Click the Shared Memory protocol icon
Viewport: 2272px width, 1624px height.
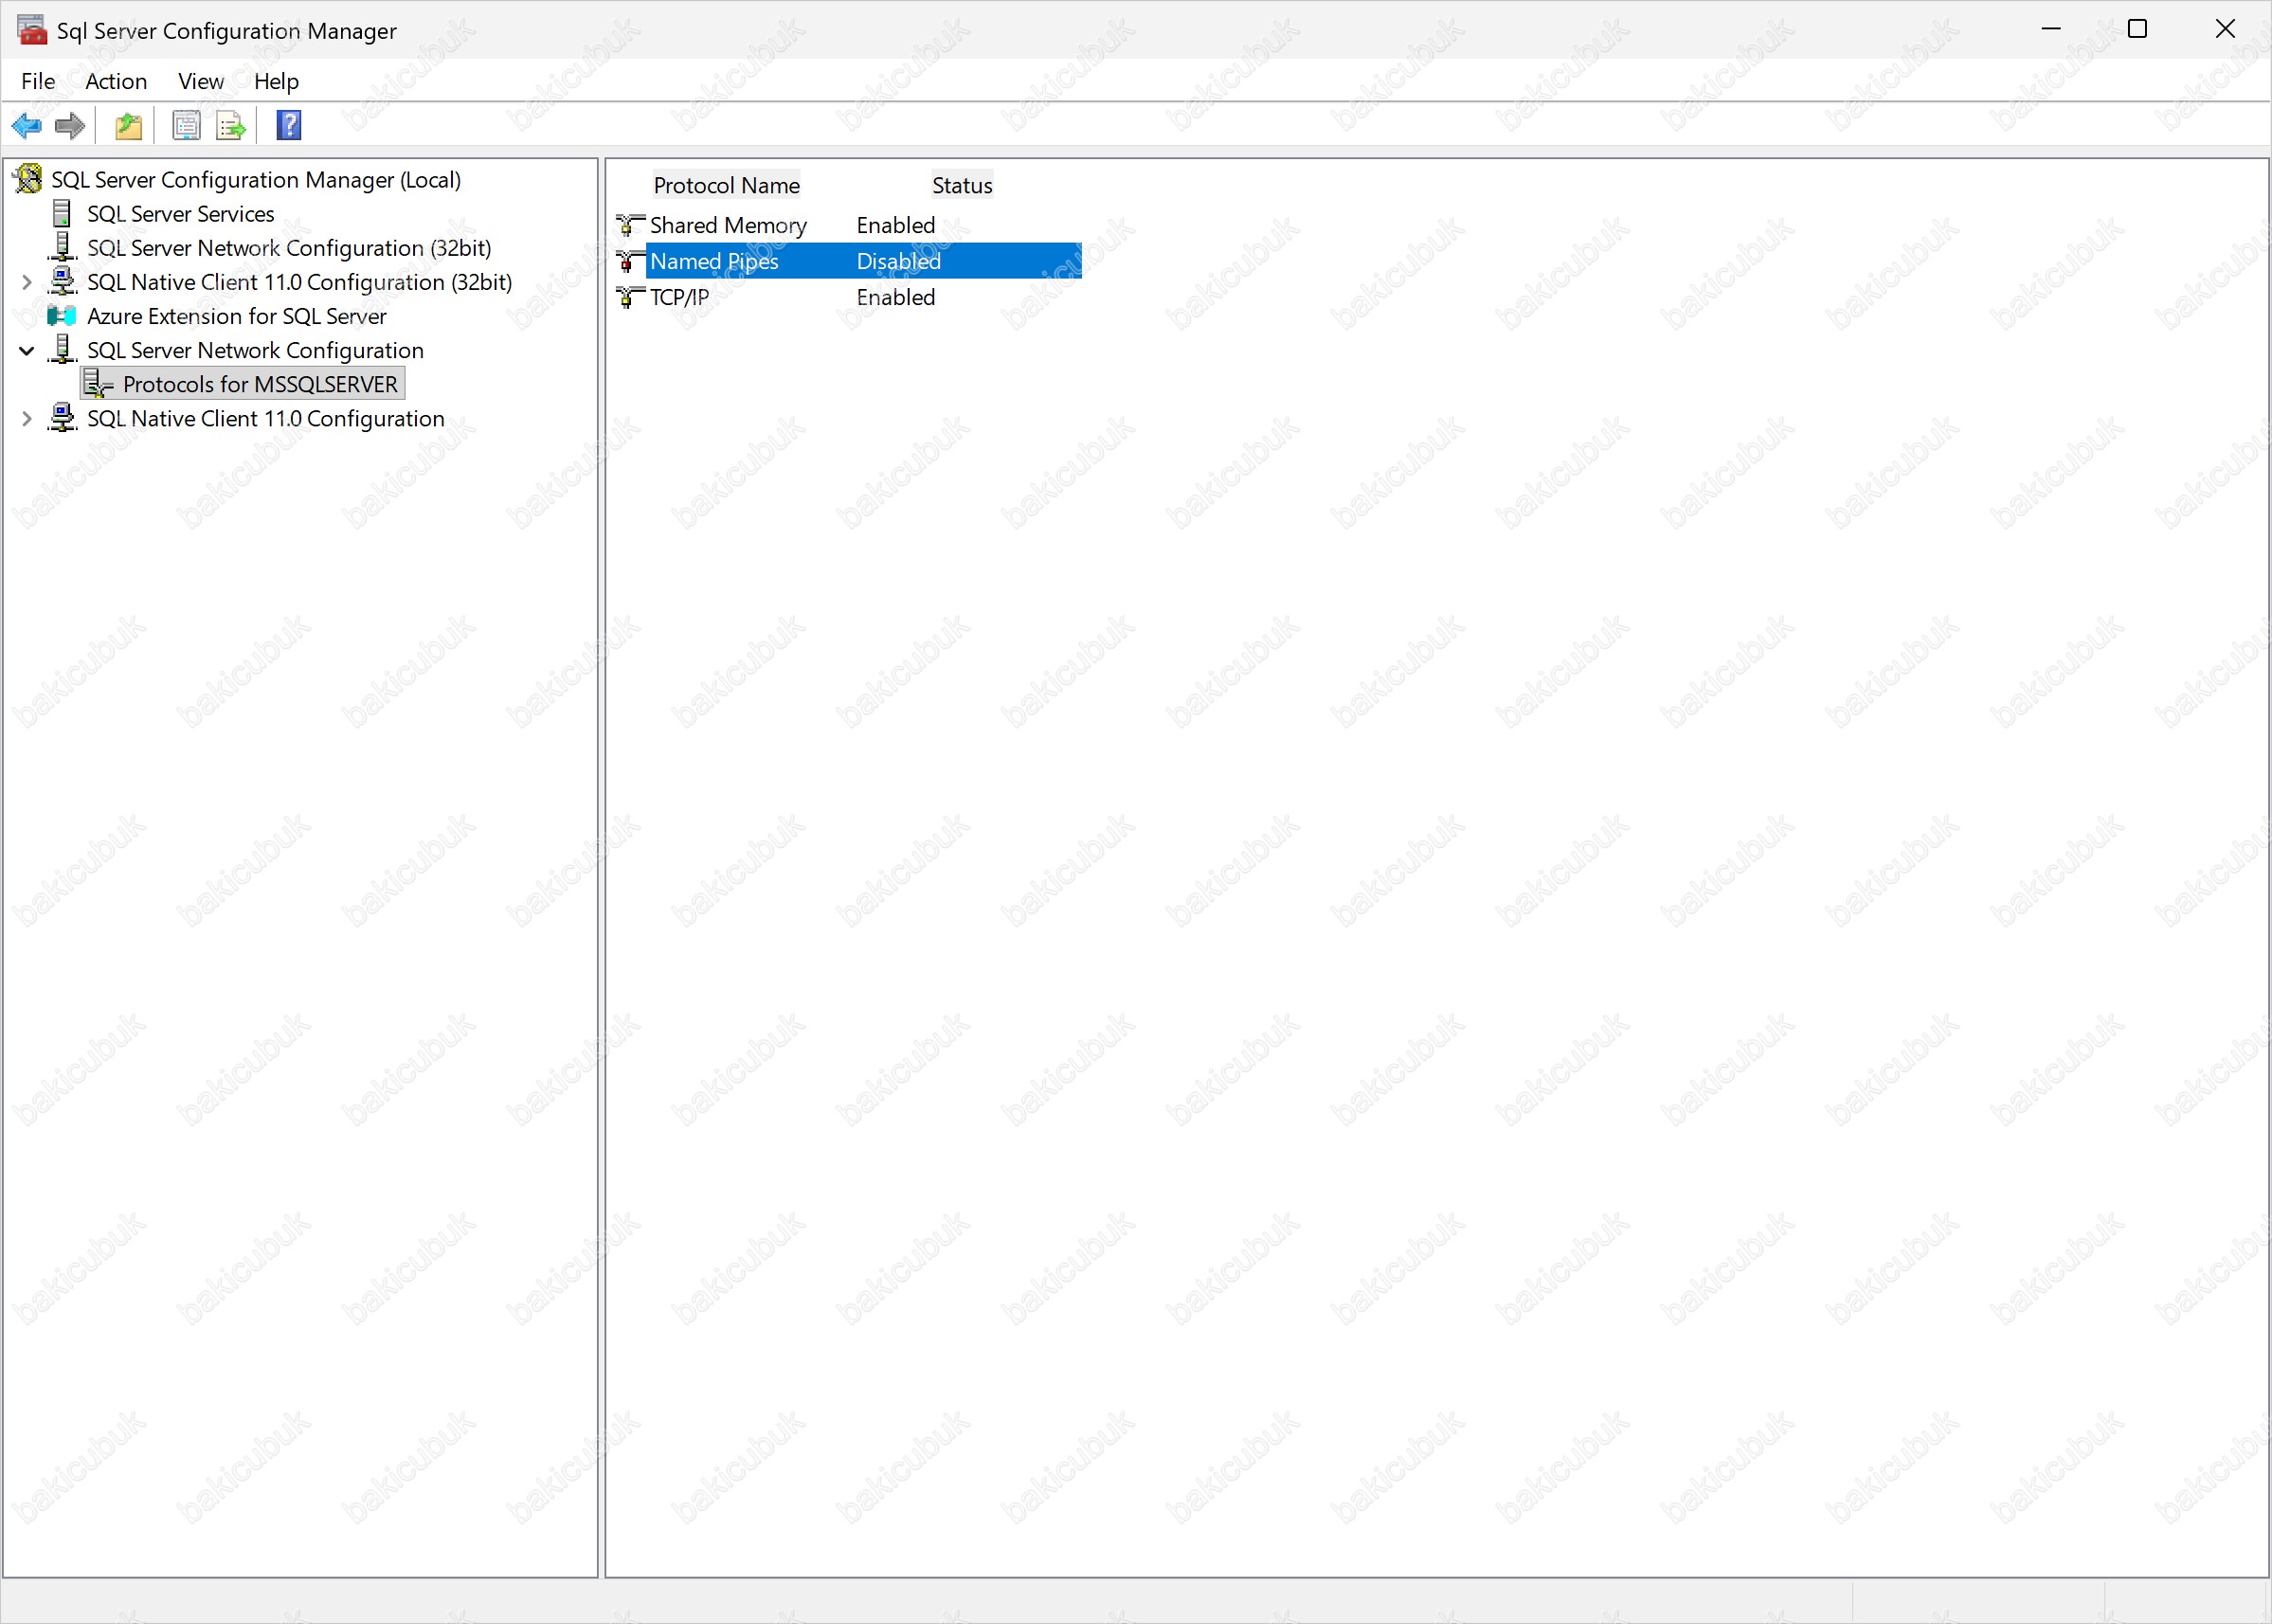[630, 226]
